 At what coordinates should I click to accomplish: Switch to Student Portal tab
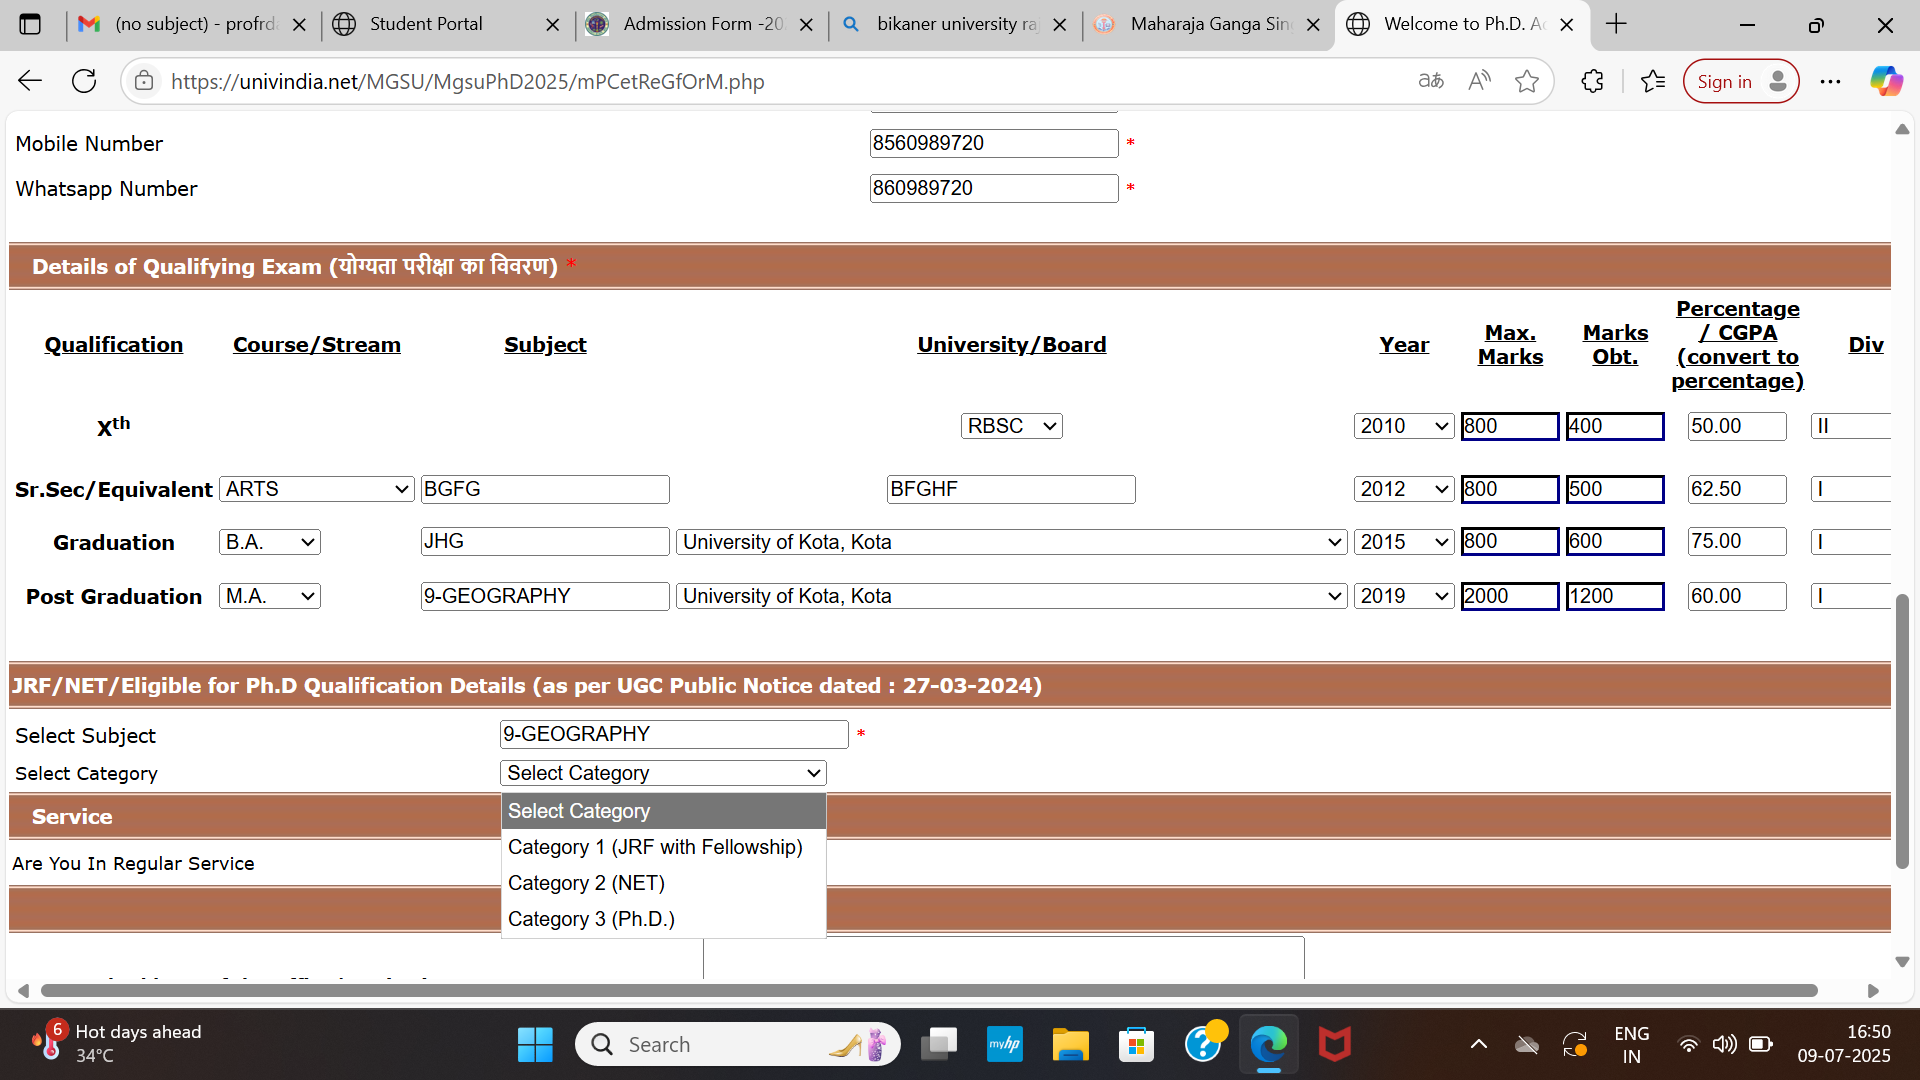click(x=426, y=24)
